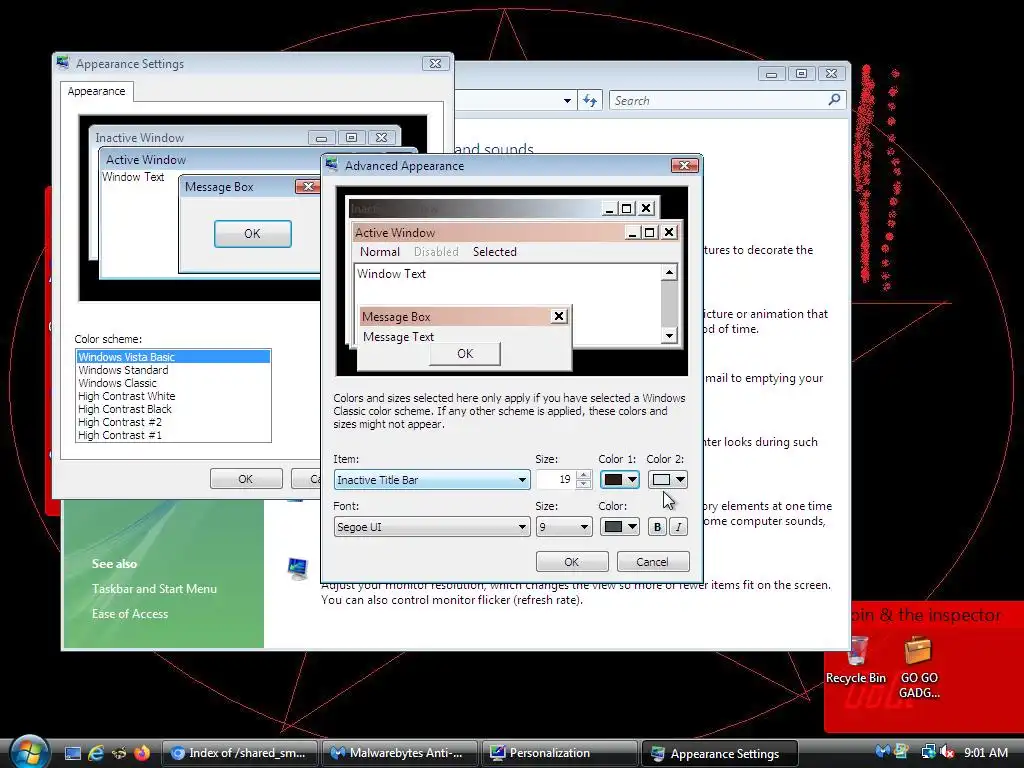Click Window Text in the Advanced Appearance preview
1024x768 pixels.
tap(391, 274)
